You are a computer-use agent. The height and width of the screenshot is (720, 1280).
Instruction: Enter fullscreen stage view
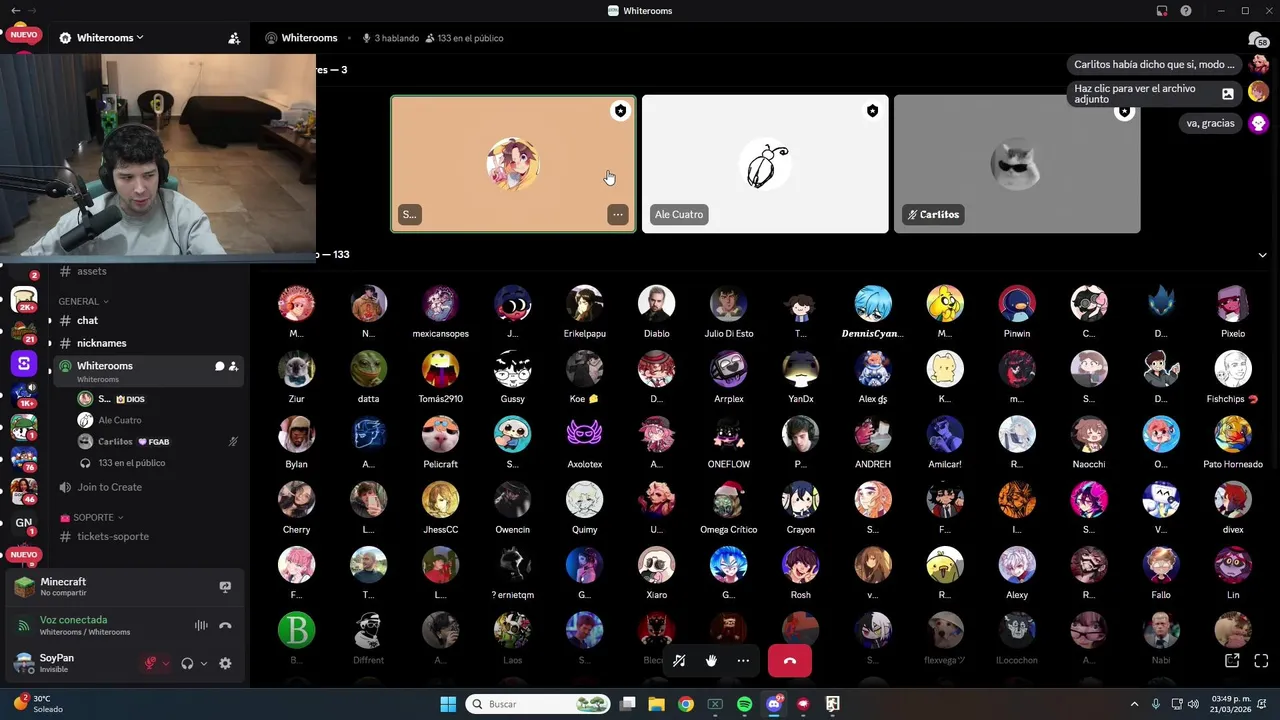(x=1261, y=661)
